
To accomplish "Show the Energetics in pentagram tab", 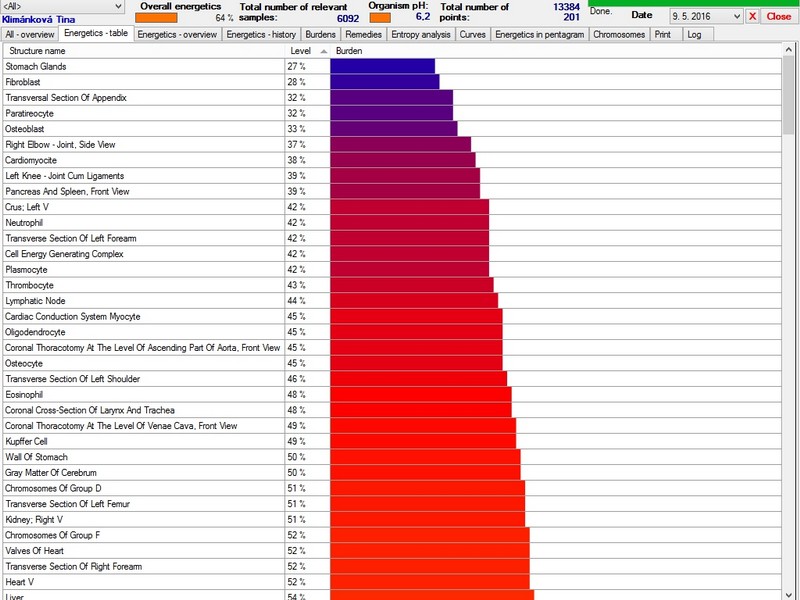I will pos(539,35).
